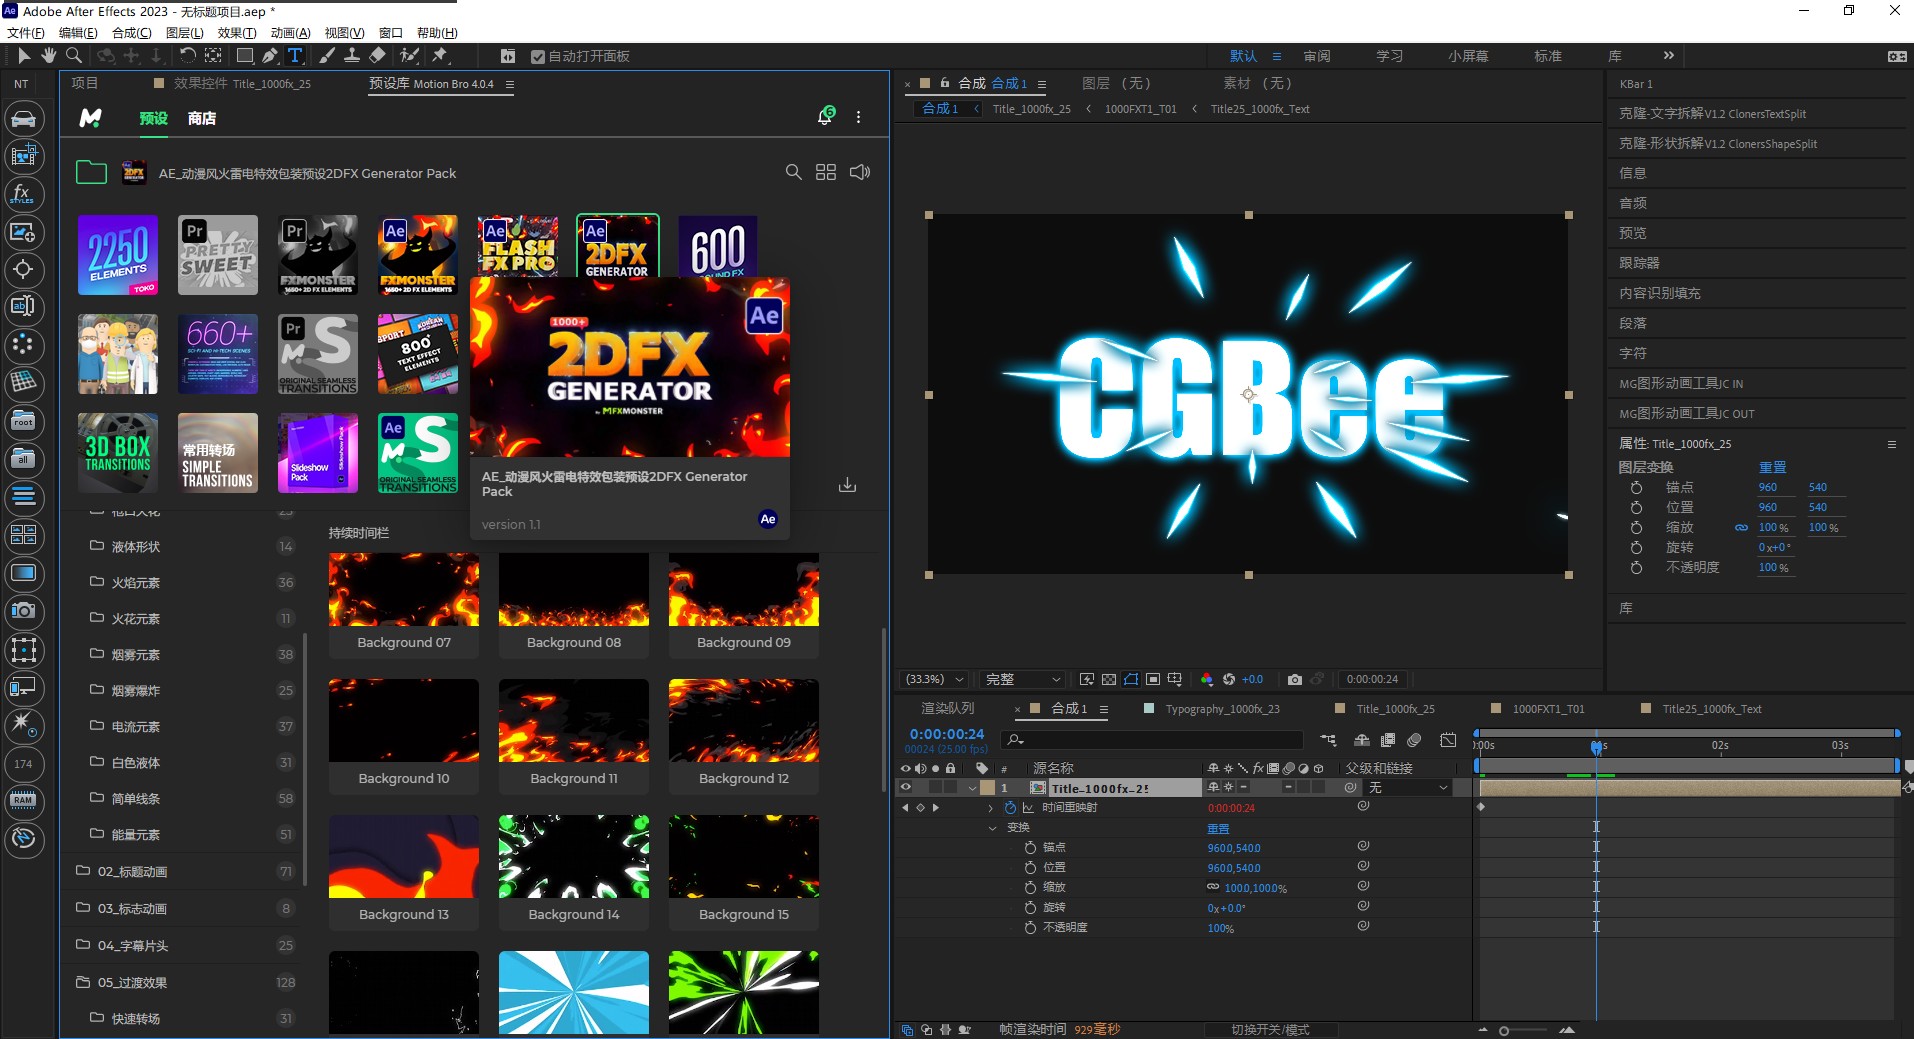The image size is (1914, 1039).
Task: Toggle opacity stopwatch in timeline
Action: 1030,927
